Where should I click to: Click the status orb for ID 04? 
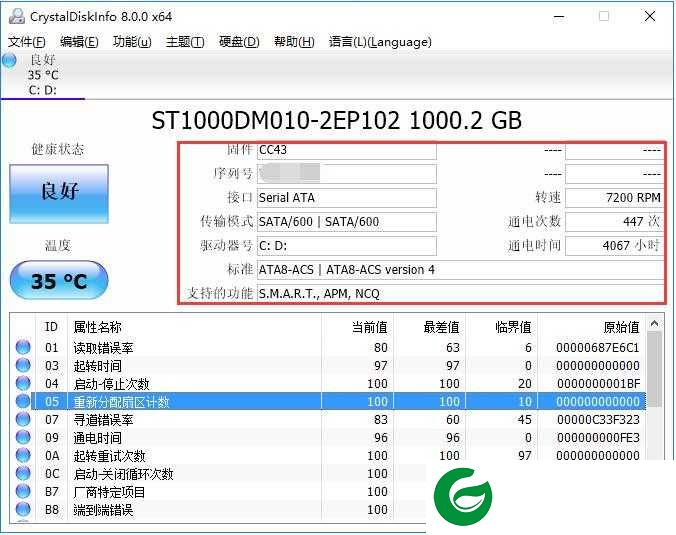[23, 383]
